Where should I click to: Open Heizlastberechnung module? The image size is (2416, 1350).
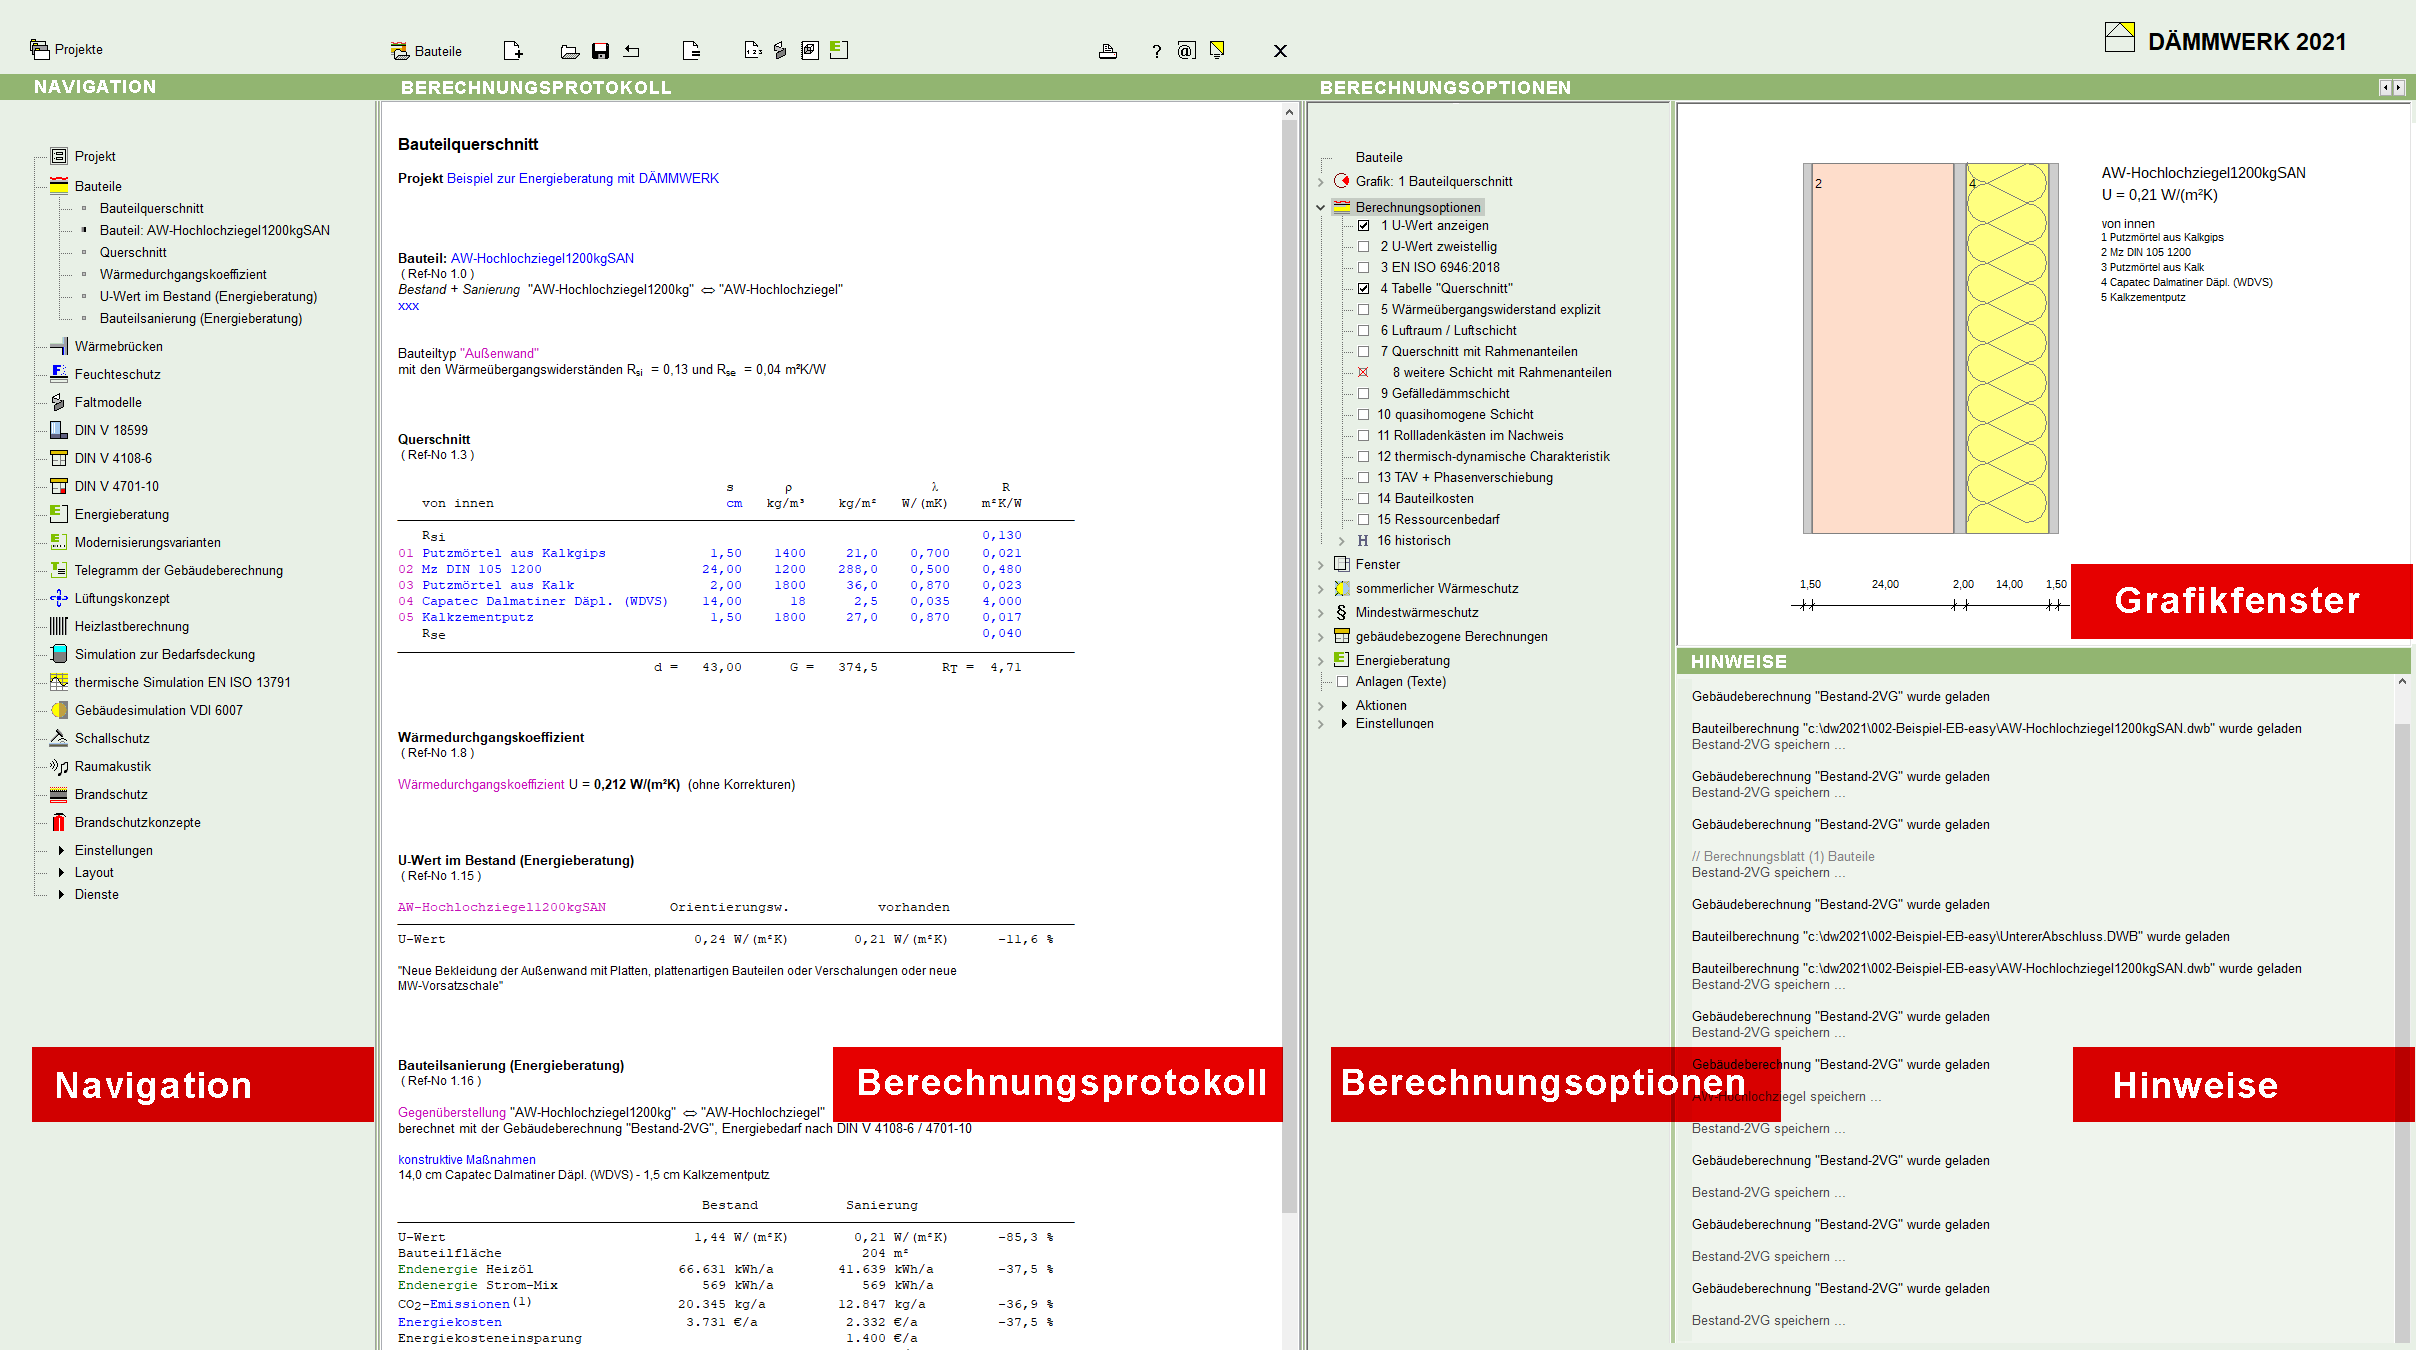[131, 626]
